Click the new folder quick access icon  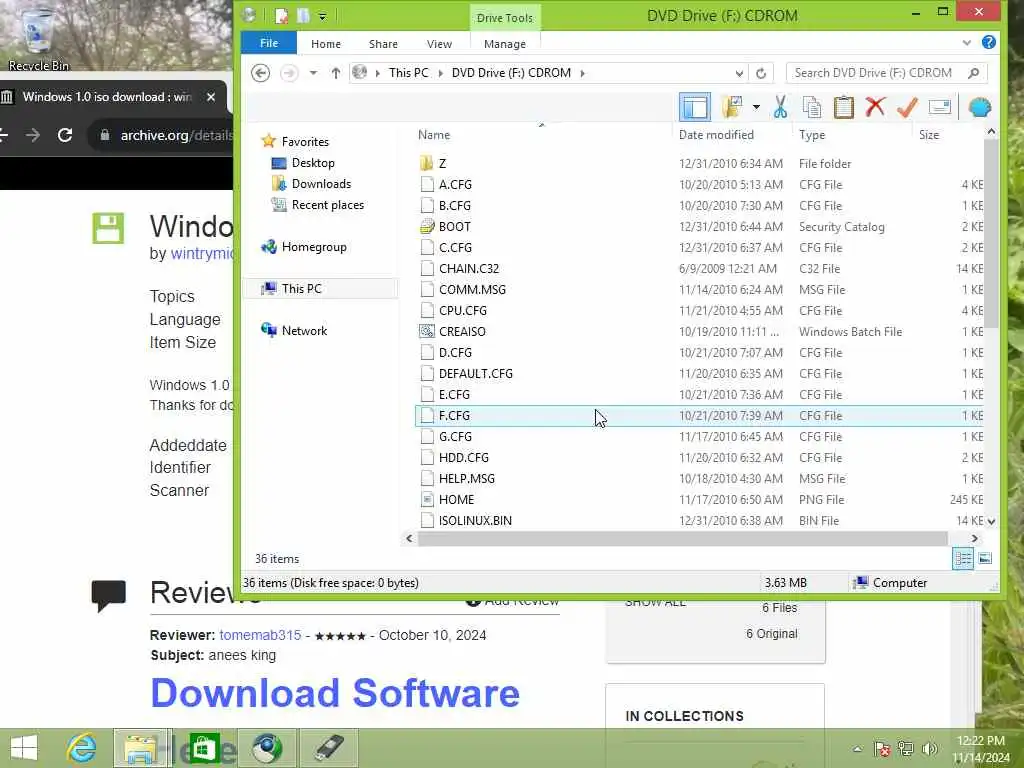tap(304, 16)
